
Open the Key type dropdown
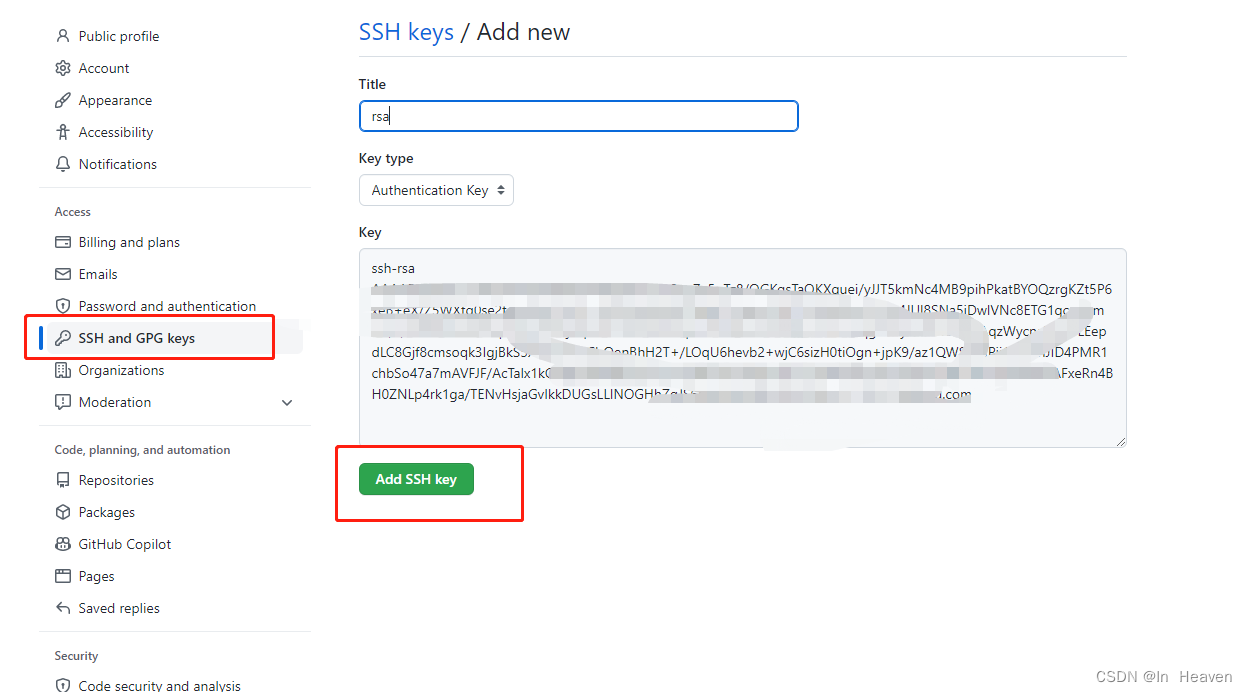point(436,190)
